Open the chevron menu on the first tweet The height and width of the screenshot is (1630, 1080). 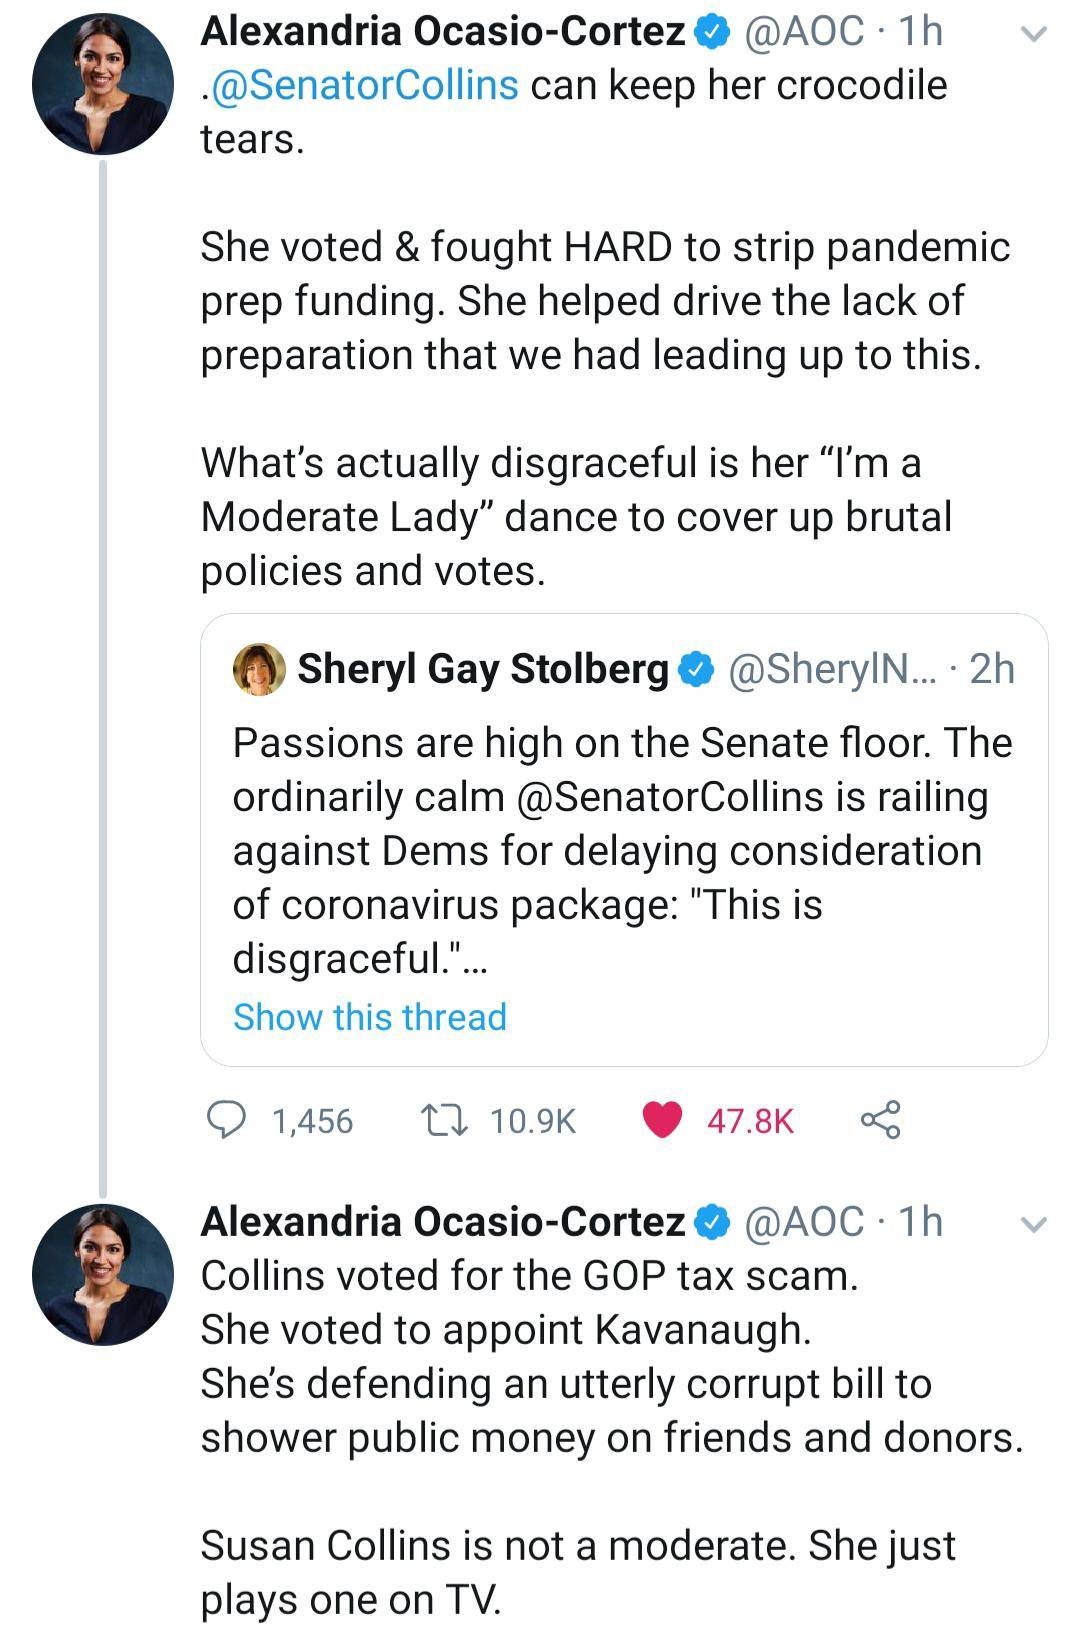pos(1035,32)
